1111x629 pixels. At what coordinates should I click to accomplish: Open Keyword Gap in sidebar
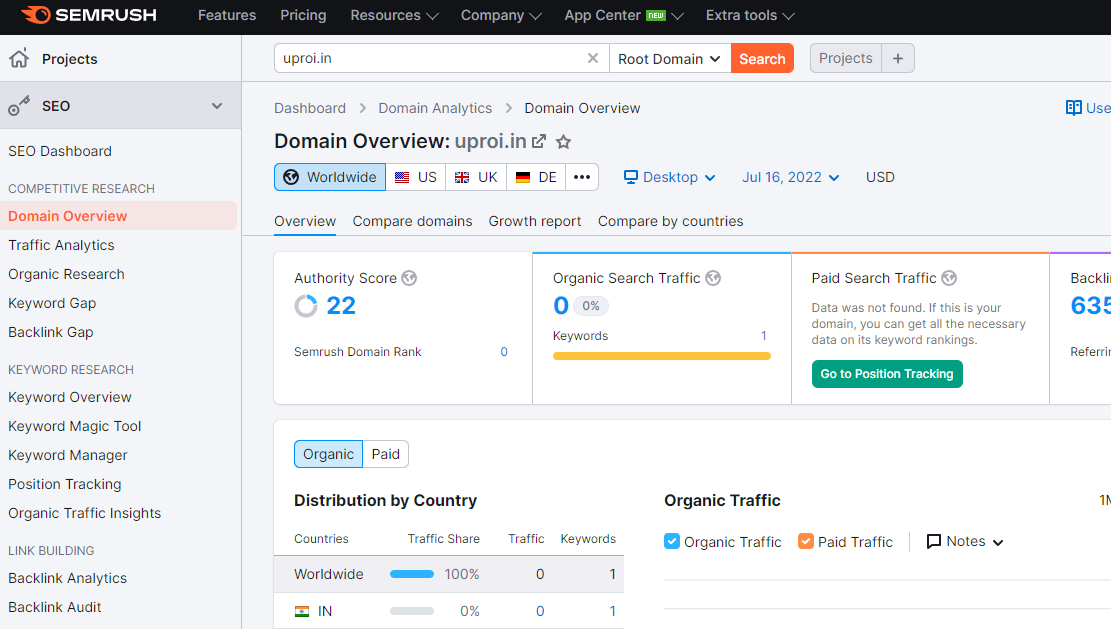(x=52, y=303)
